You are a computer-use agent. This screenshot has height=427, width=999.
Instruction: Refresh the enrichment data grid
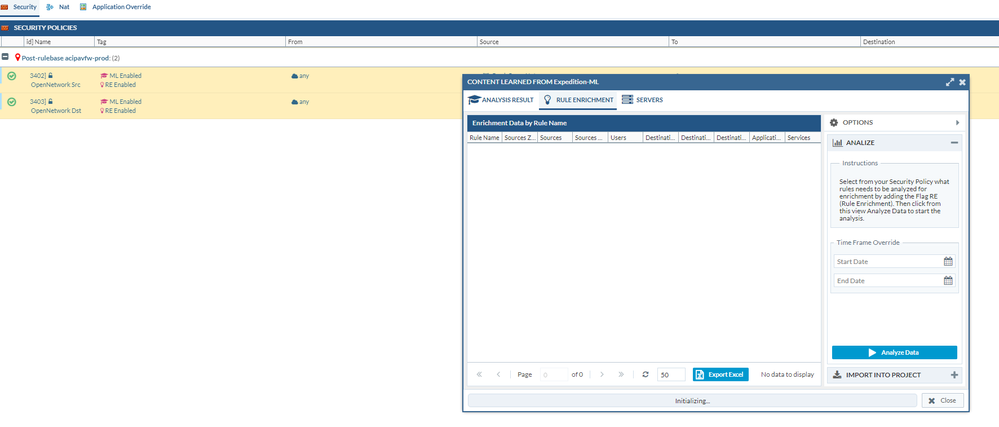click(x=645, y=375)
